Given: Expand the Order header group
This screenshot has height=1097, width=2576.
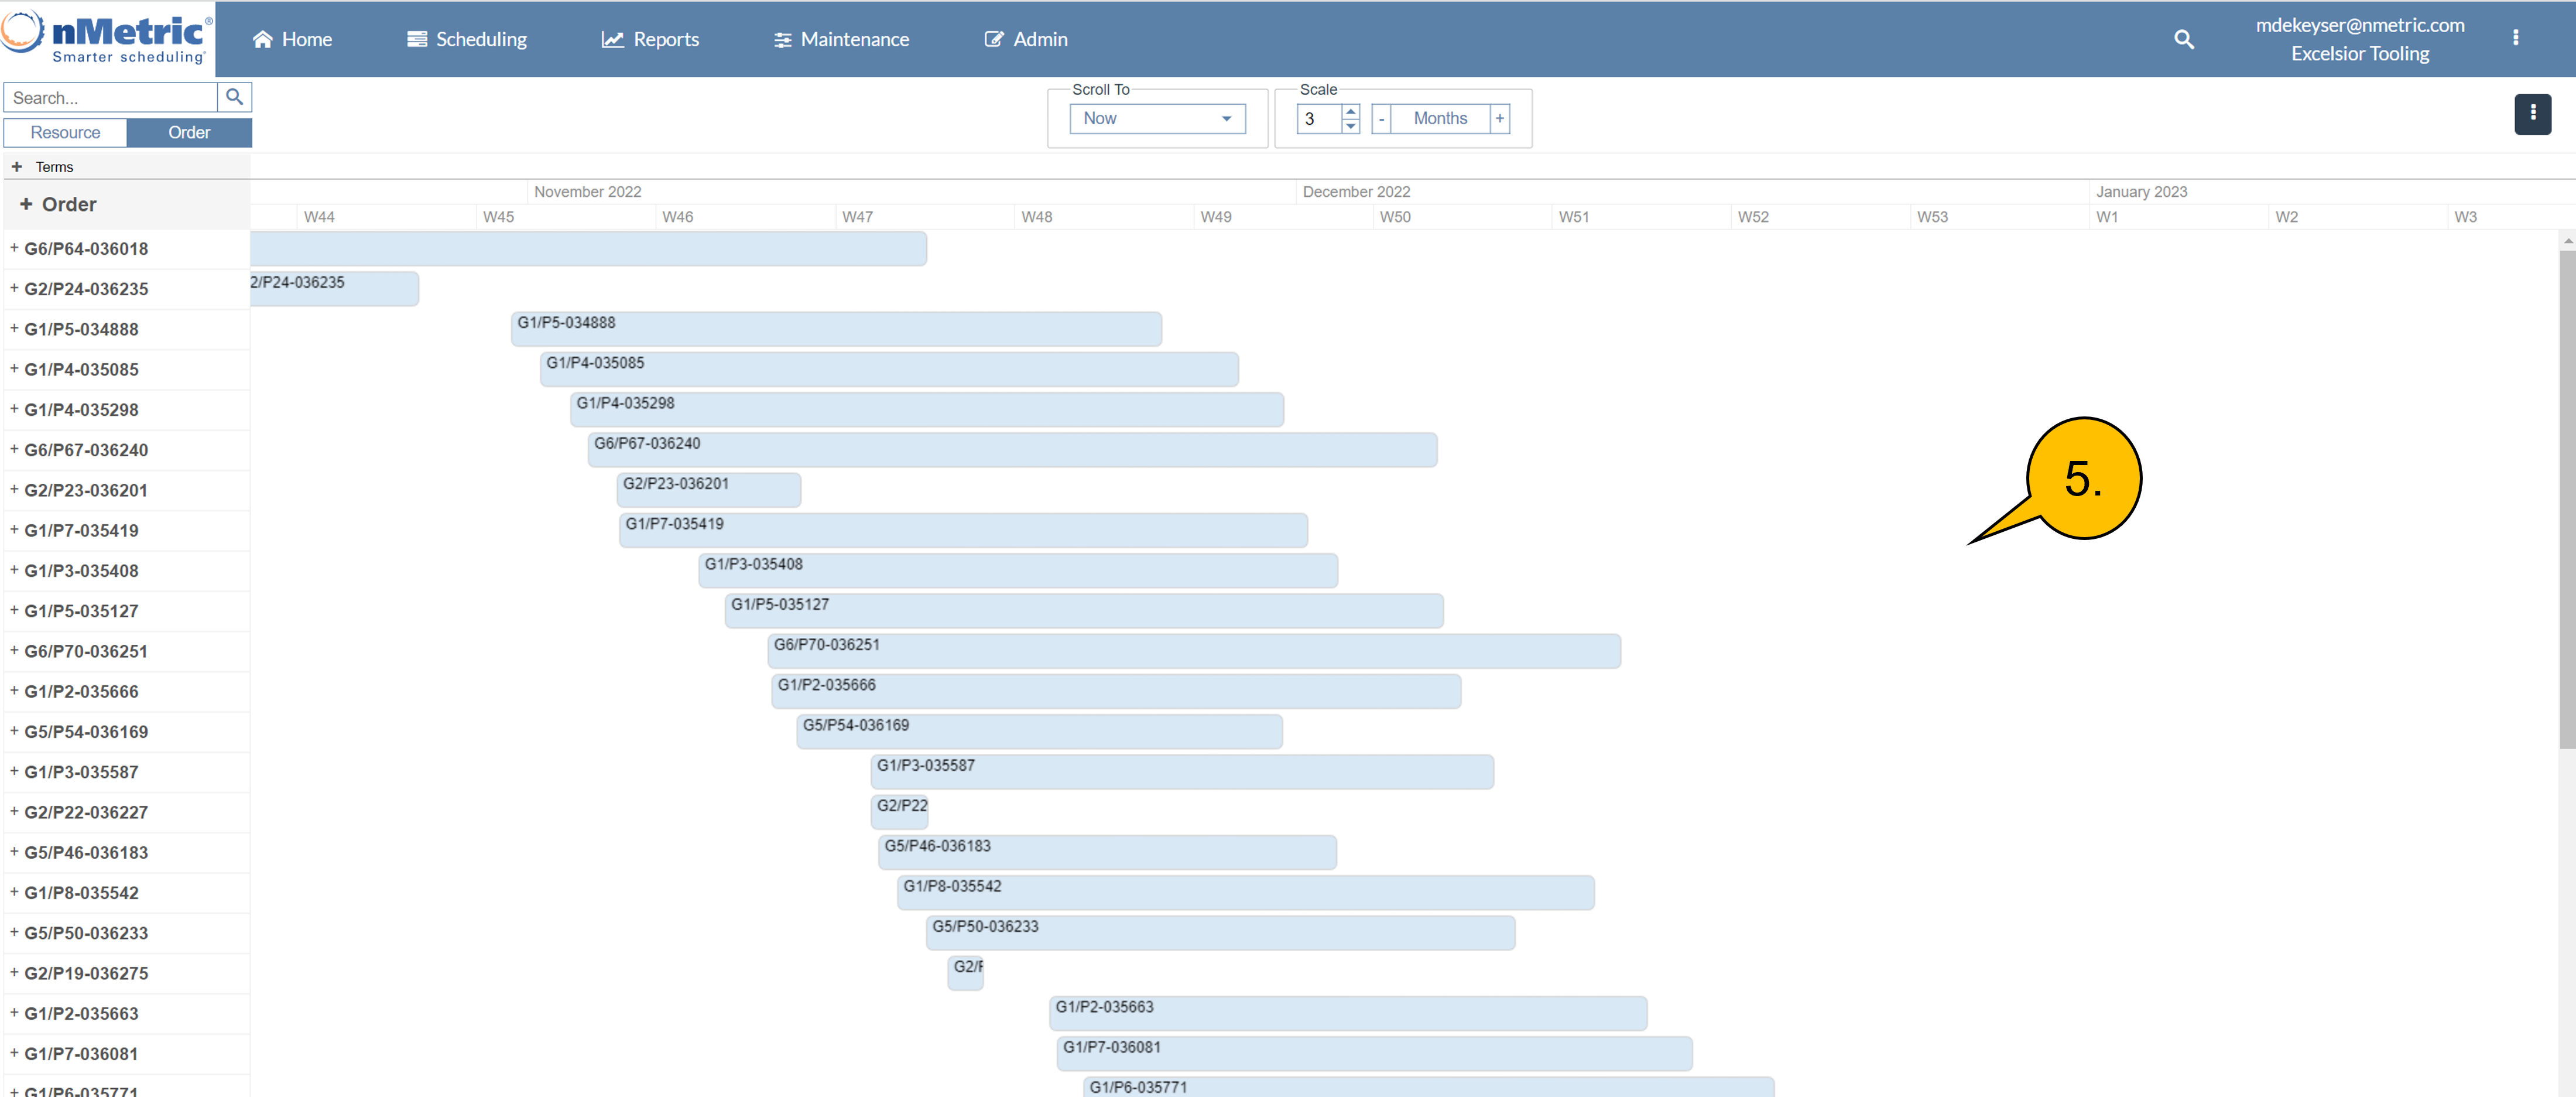Looking at the screenshot, I should 26,204.
